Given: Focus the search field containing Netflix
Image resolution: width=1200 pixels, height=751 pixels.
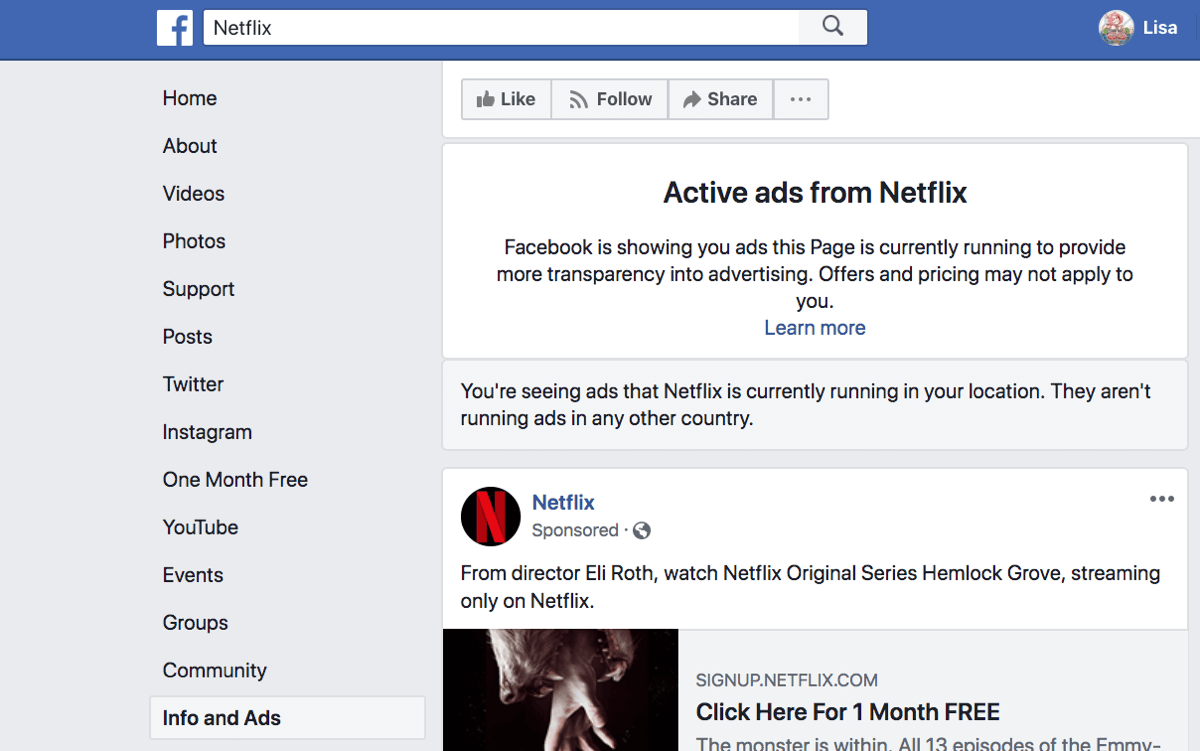Looking at the screenshot, I should tap(501, 28).
